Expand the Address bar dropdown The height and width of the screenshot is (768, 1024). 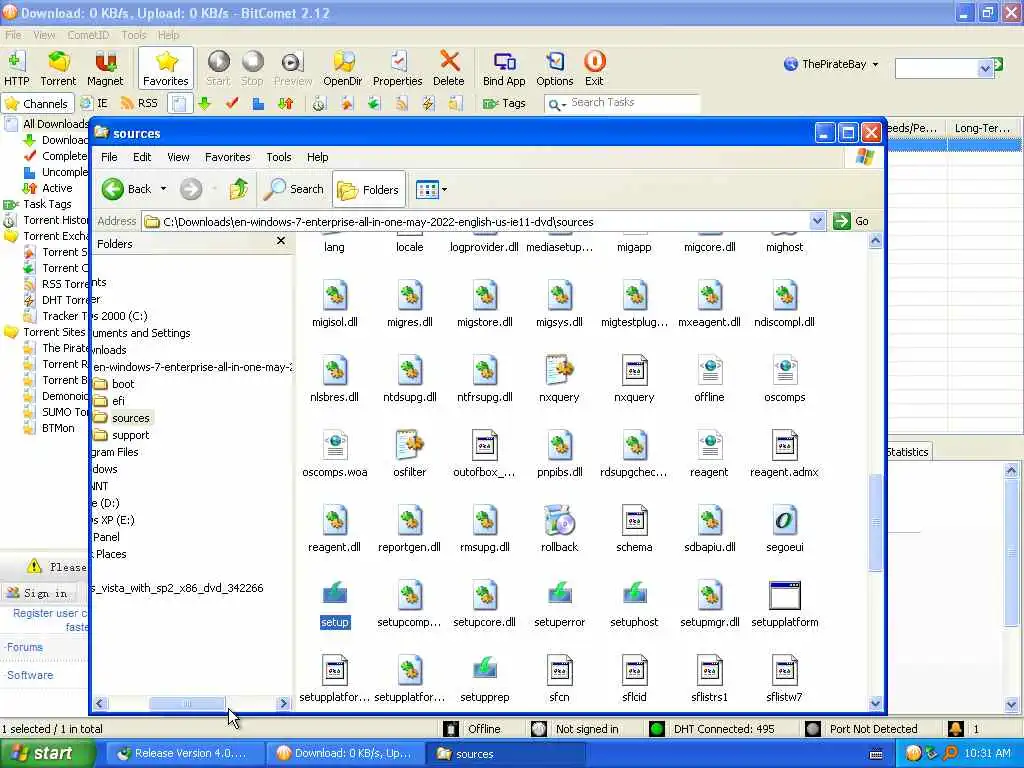[x=816, y=221]
